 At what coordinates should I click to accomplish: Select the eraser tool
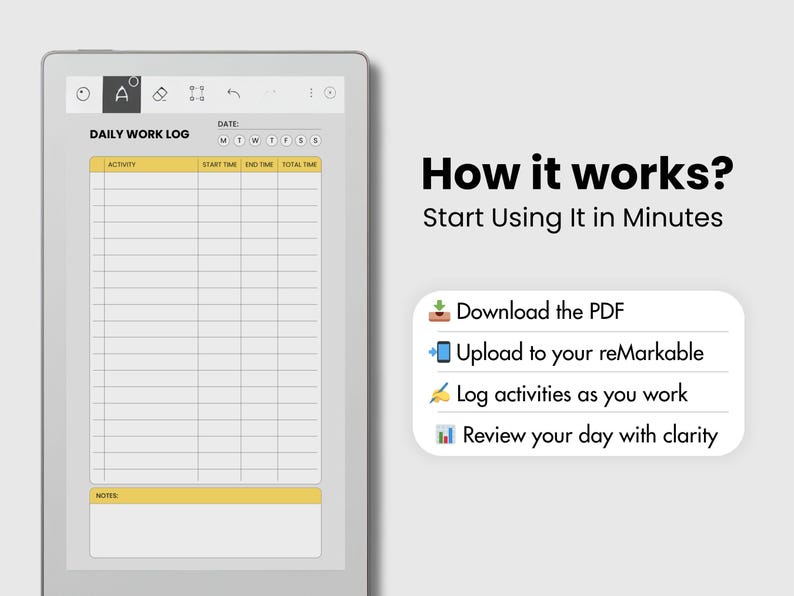pyautogui.click(x=160, y=94)
